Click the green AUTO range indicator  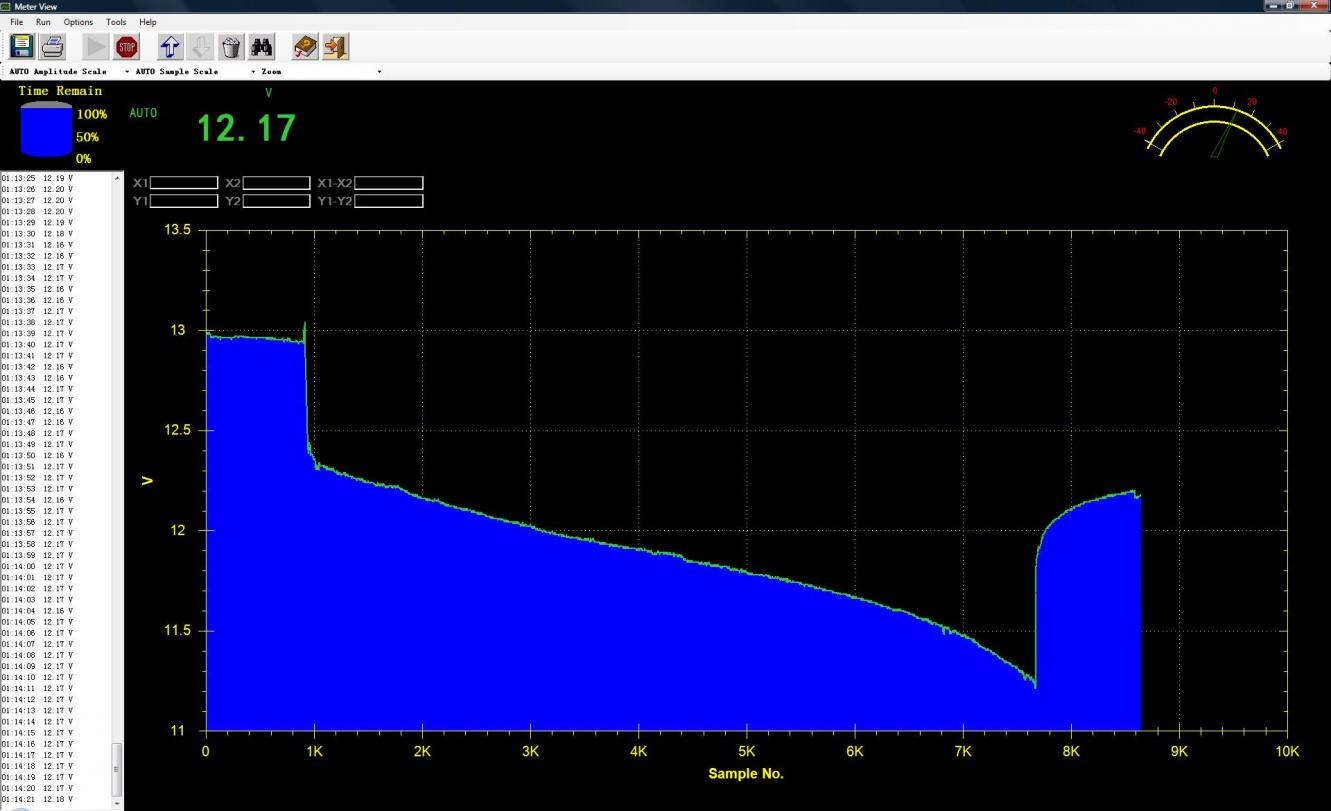(x=143, y=113)
